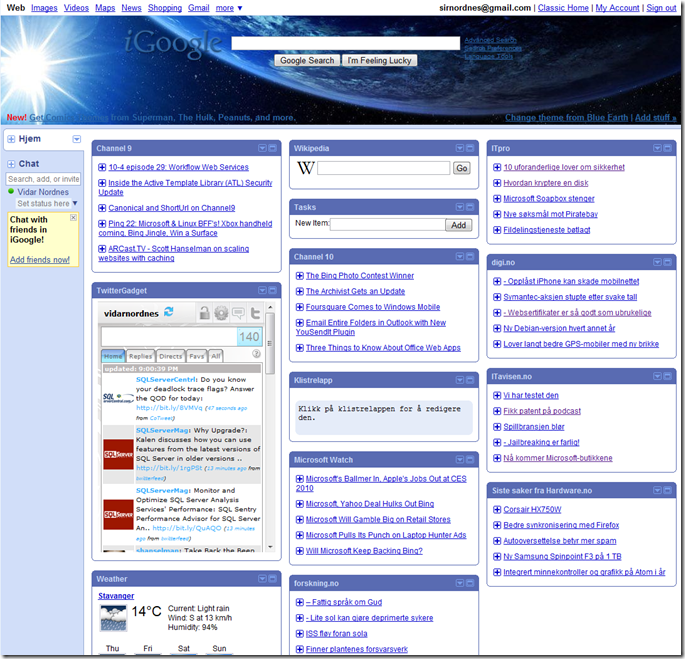Click the Twitter 't' logo icon
Viewport: 685px width, 659px height.
pos(255,313)
